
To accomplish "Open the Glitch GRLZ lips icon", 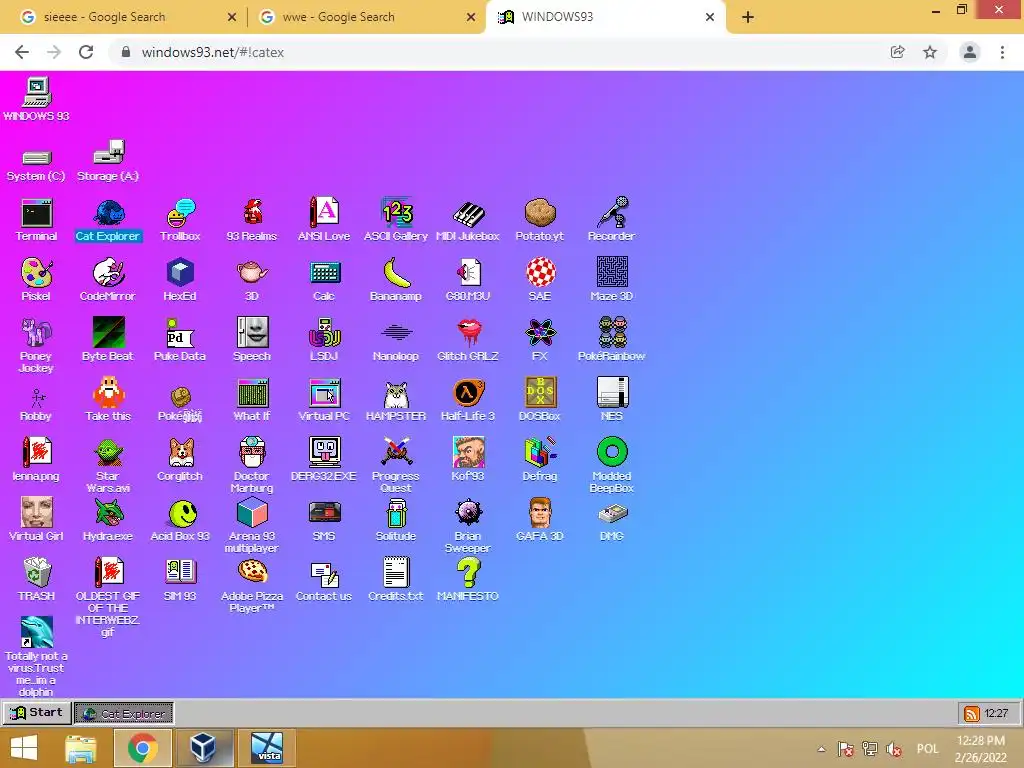I will tap(468, 339).
